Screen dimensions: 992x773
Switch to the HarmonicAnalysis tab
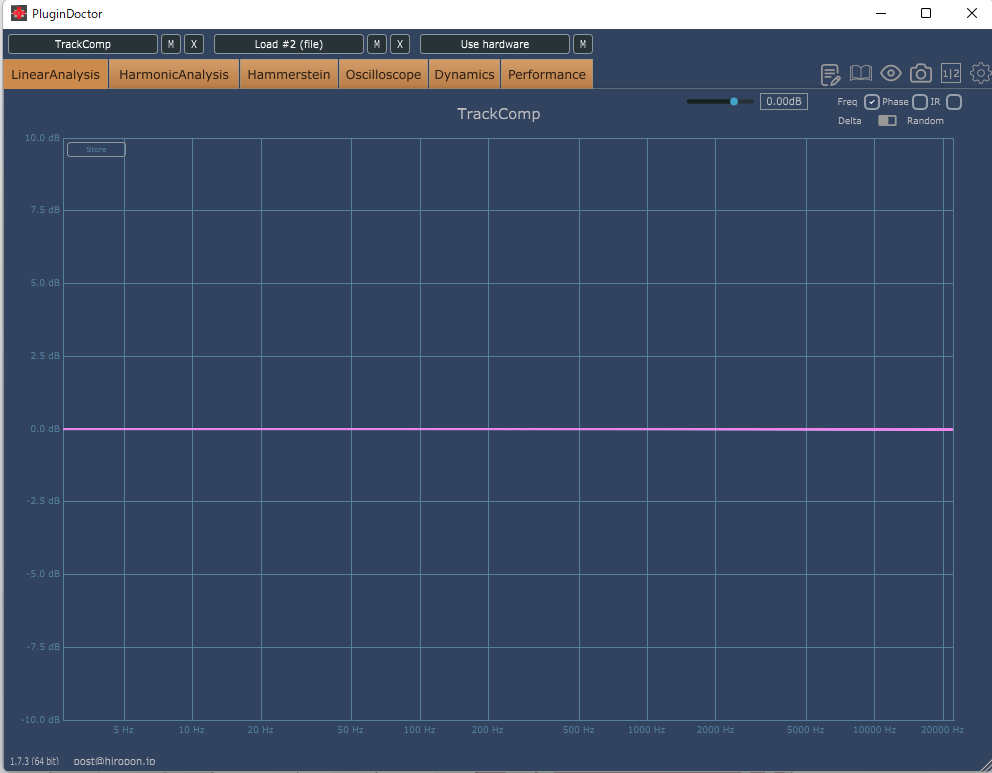174,74
